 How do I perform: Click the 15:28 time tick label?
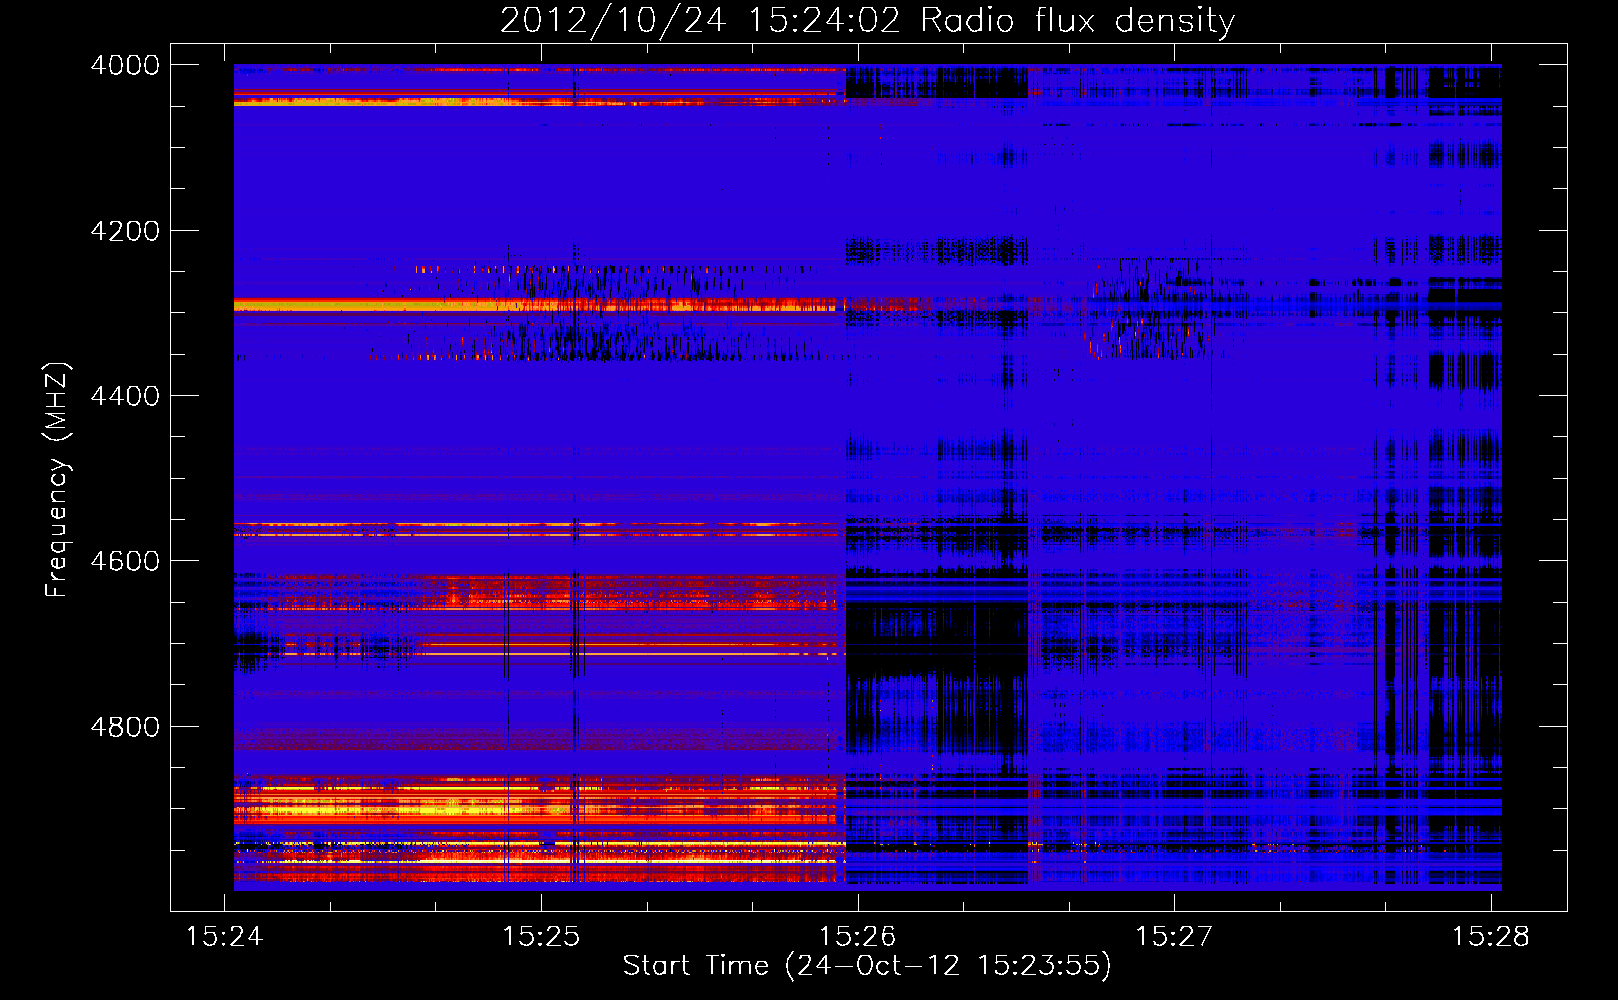point(1491,937)
